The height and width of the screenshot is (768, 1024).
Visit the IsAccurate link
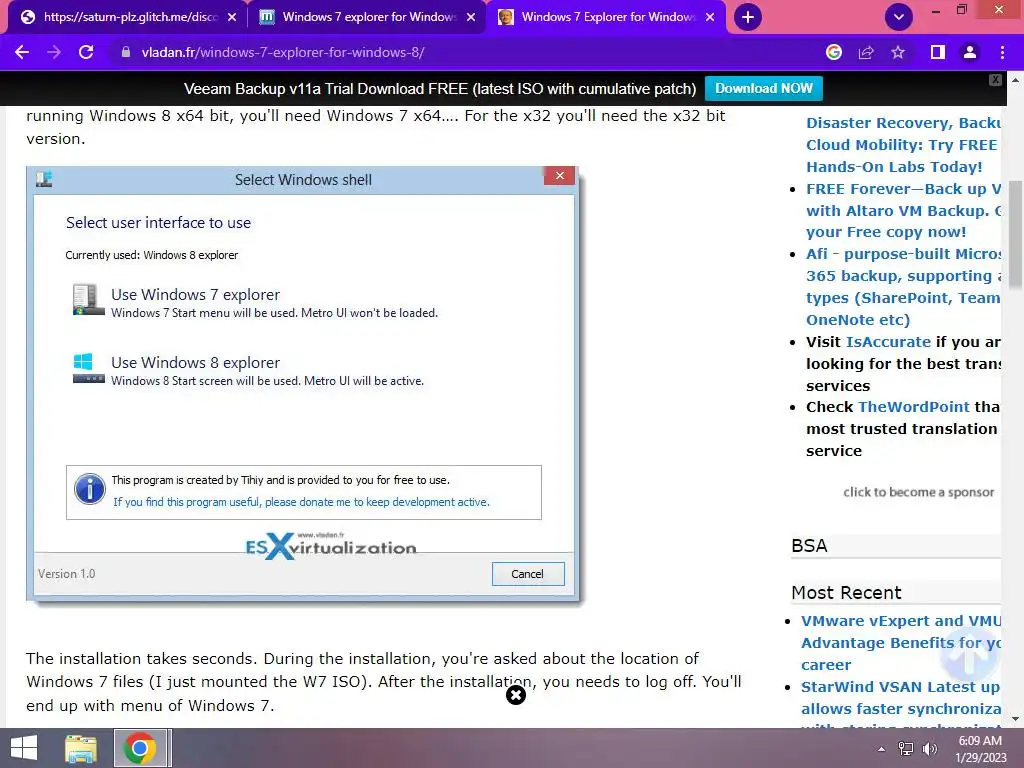(x=888, y=342)
